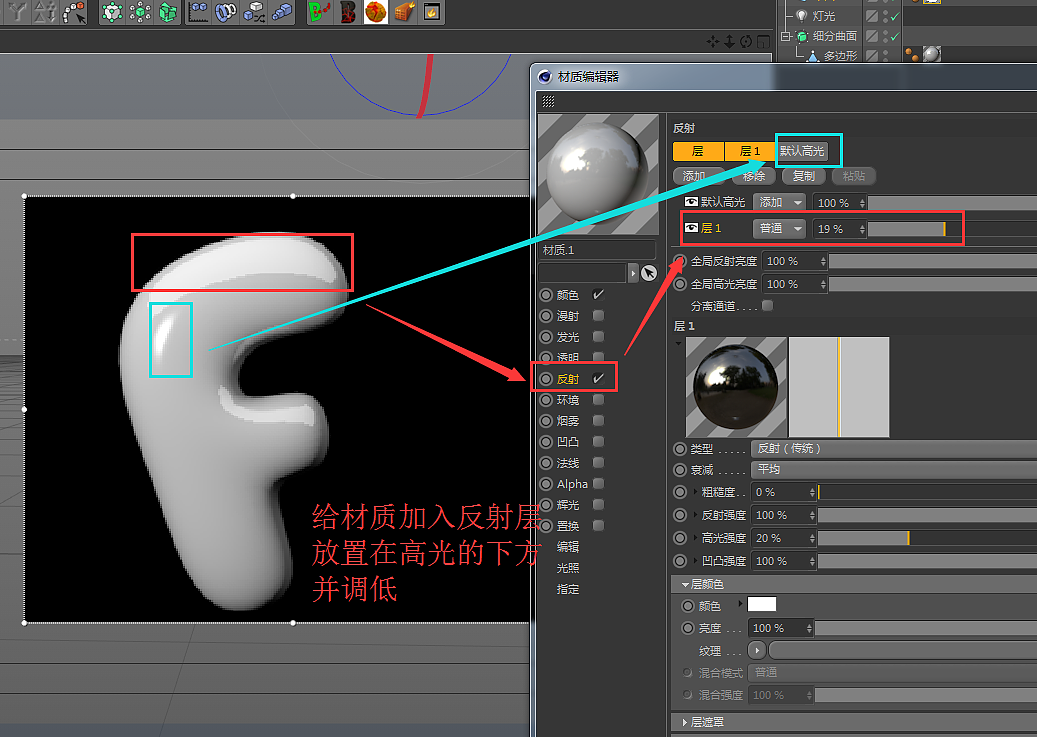Click the 纹理 arrow button
This screenshot has width=1037, height=737.
coord(757,650)
